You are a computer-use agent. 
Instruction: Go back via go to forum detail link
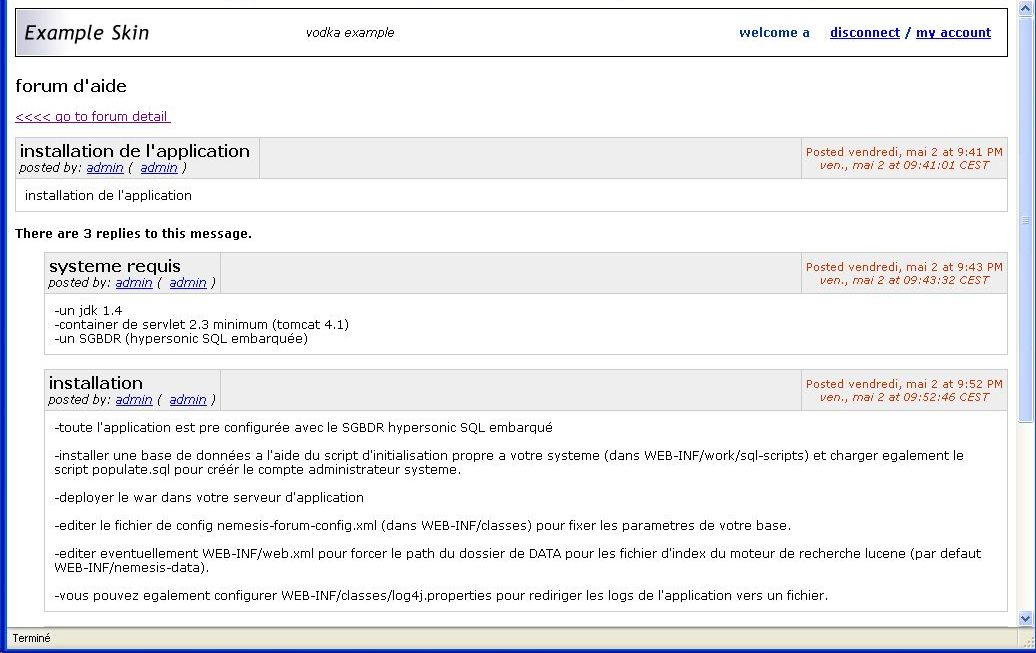pos(92,116)
